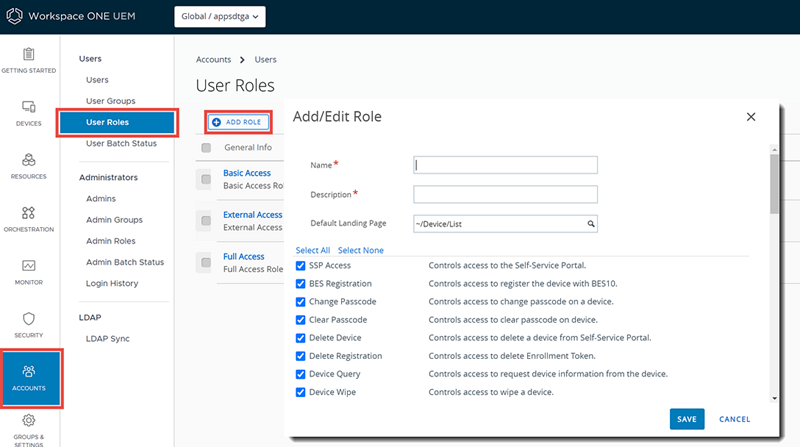Uncheck the SSP Access checkbox
The image size is (800, 447).
pyautogui.click(x=301, y=265)
